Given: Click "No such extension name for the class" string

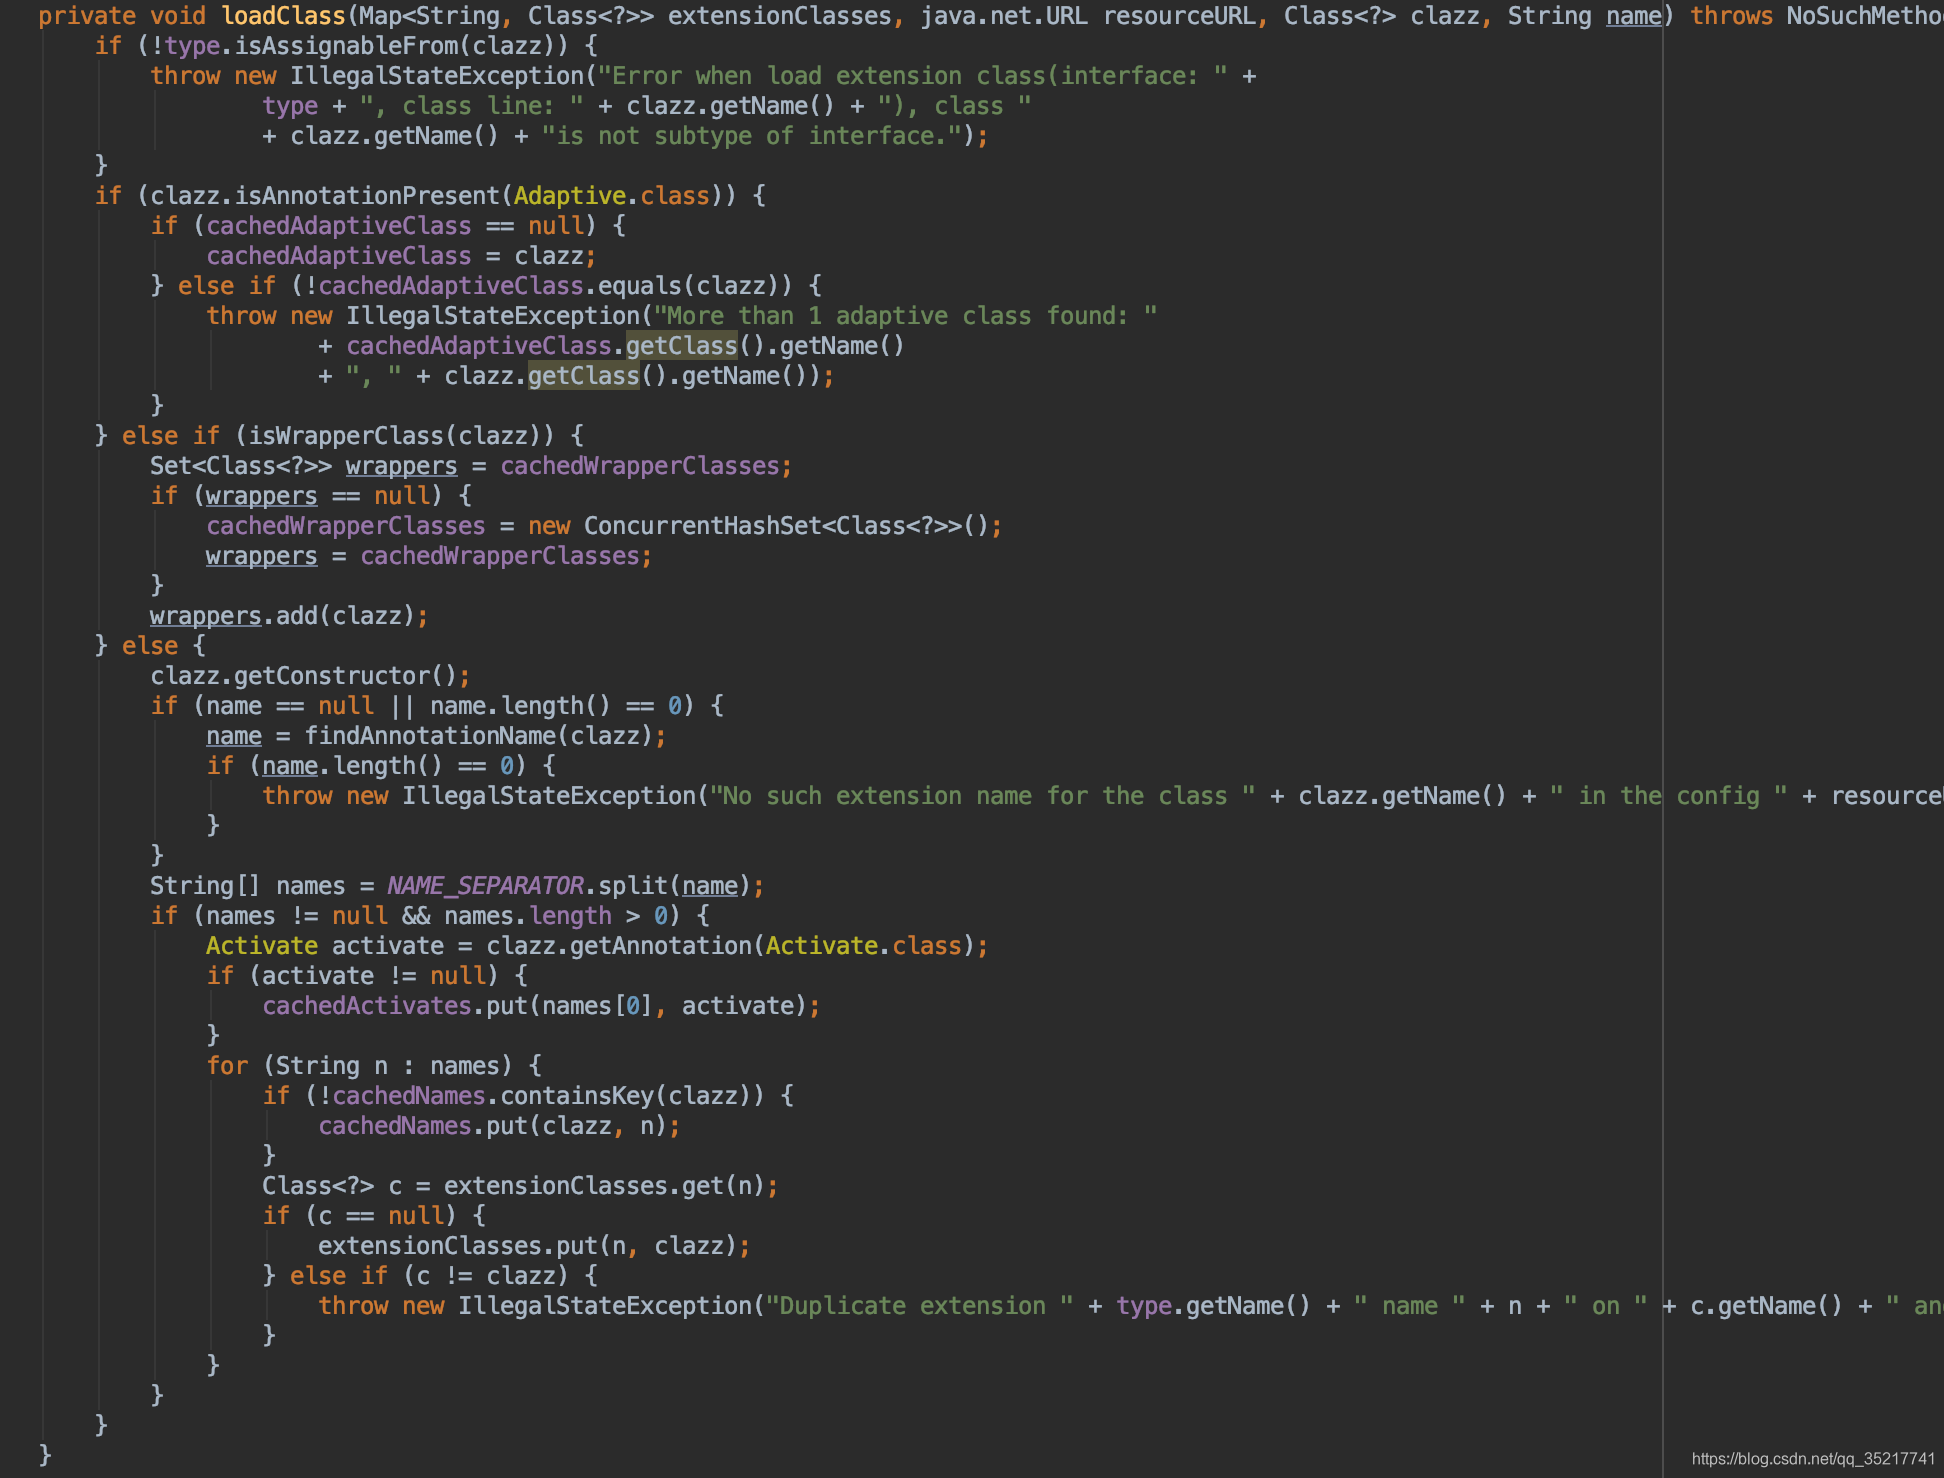Looking at the screenshot, I should tap(982, 796).
